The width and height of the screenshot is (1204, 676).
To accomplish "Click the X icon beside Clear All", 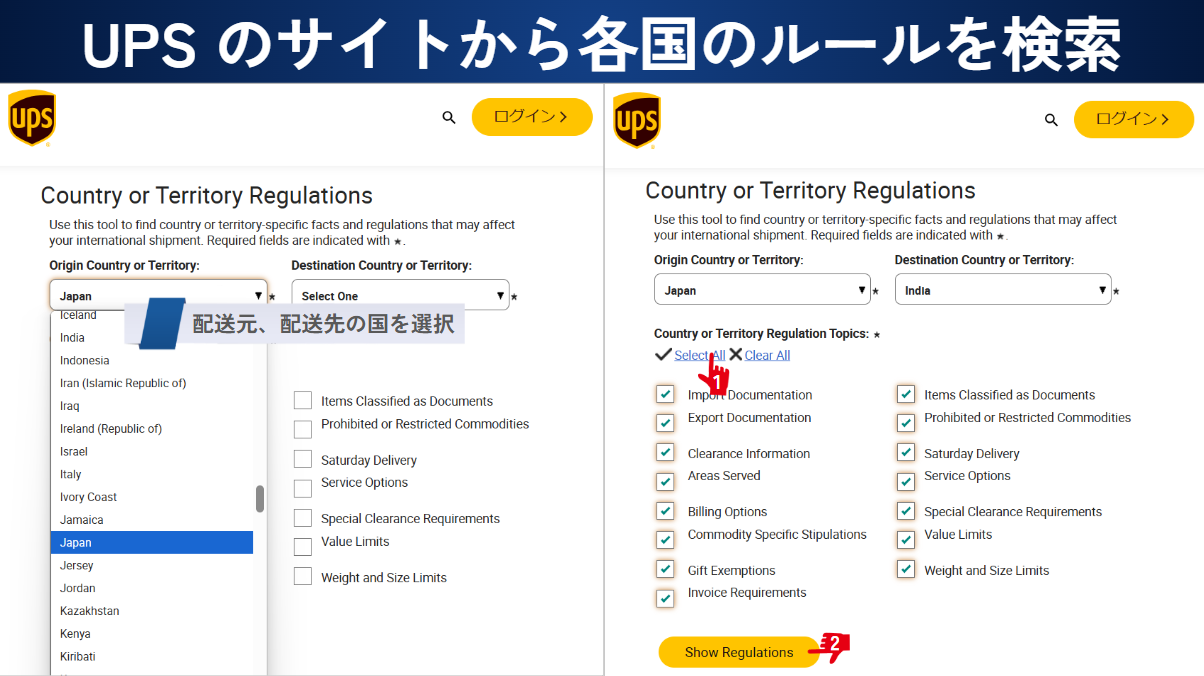I will [x=735, y=355].
